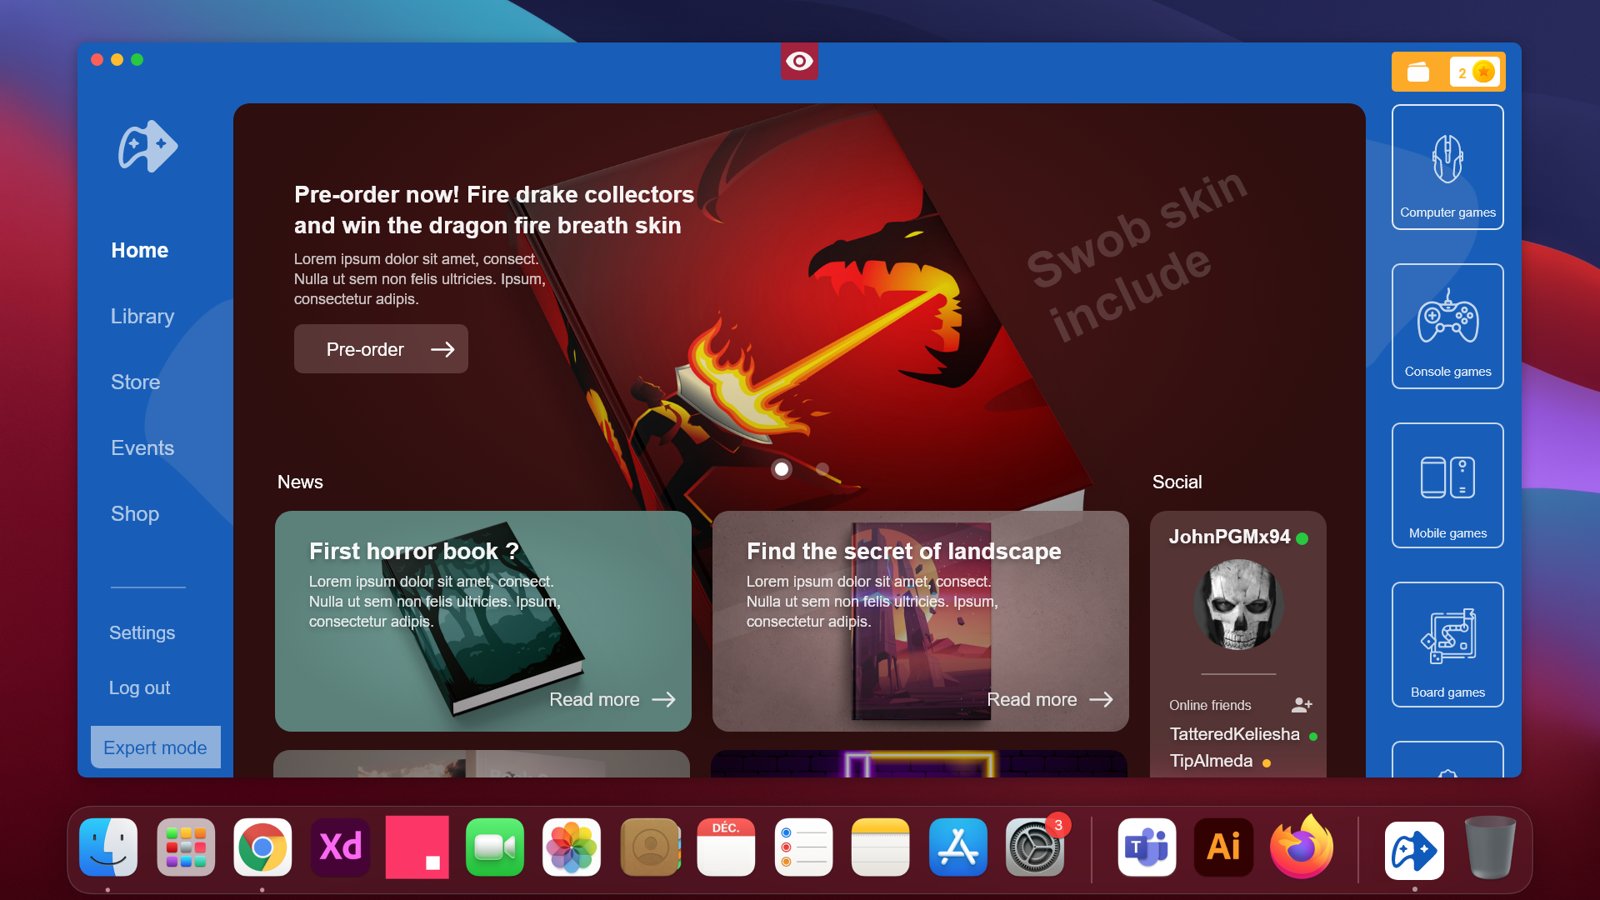
Task: Open Console games category
Action: pyautogui.click(x=1447, y=326)
